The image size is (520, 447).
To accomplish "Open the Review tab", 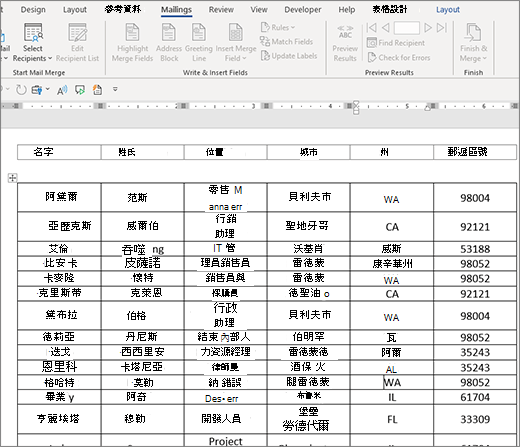I will pyautogui.click(x=221, y=10).
